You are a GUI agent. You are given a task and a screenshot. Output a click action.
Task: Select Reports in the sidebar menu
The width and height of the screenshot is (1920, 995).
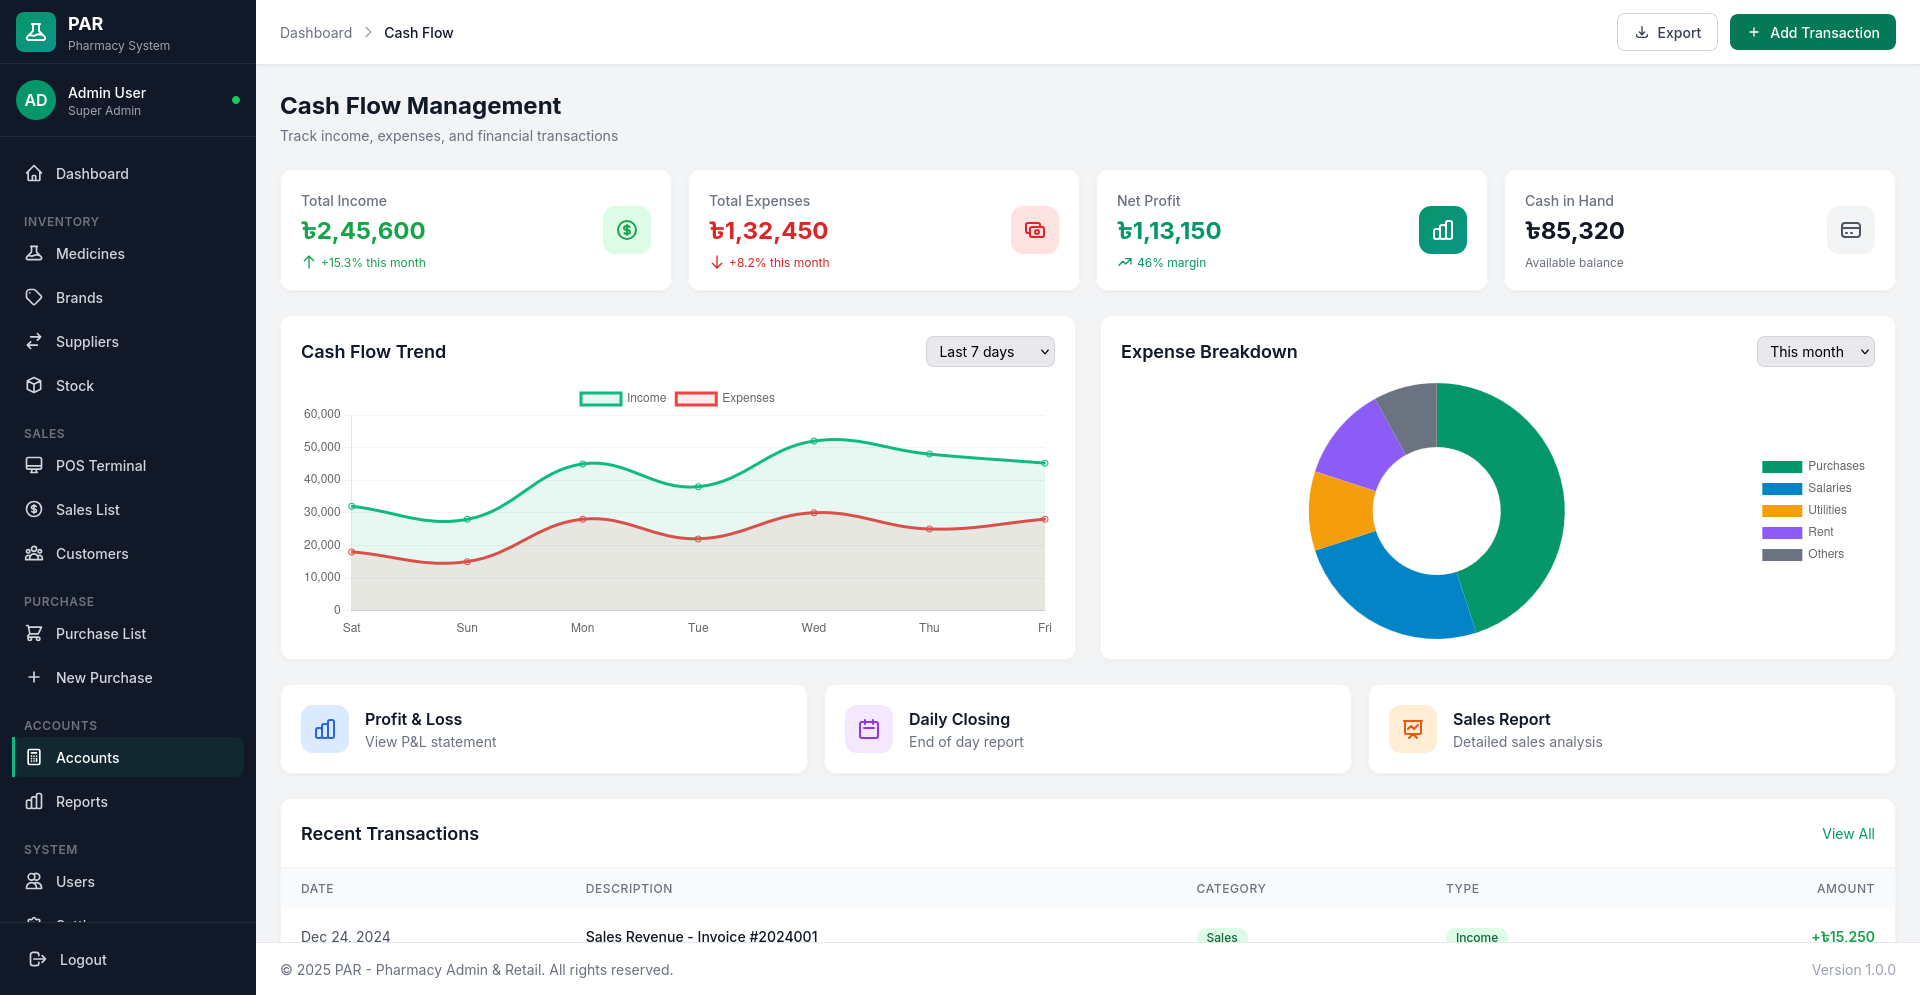81,801
